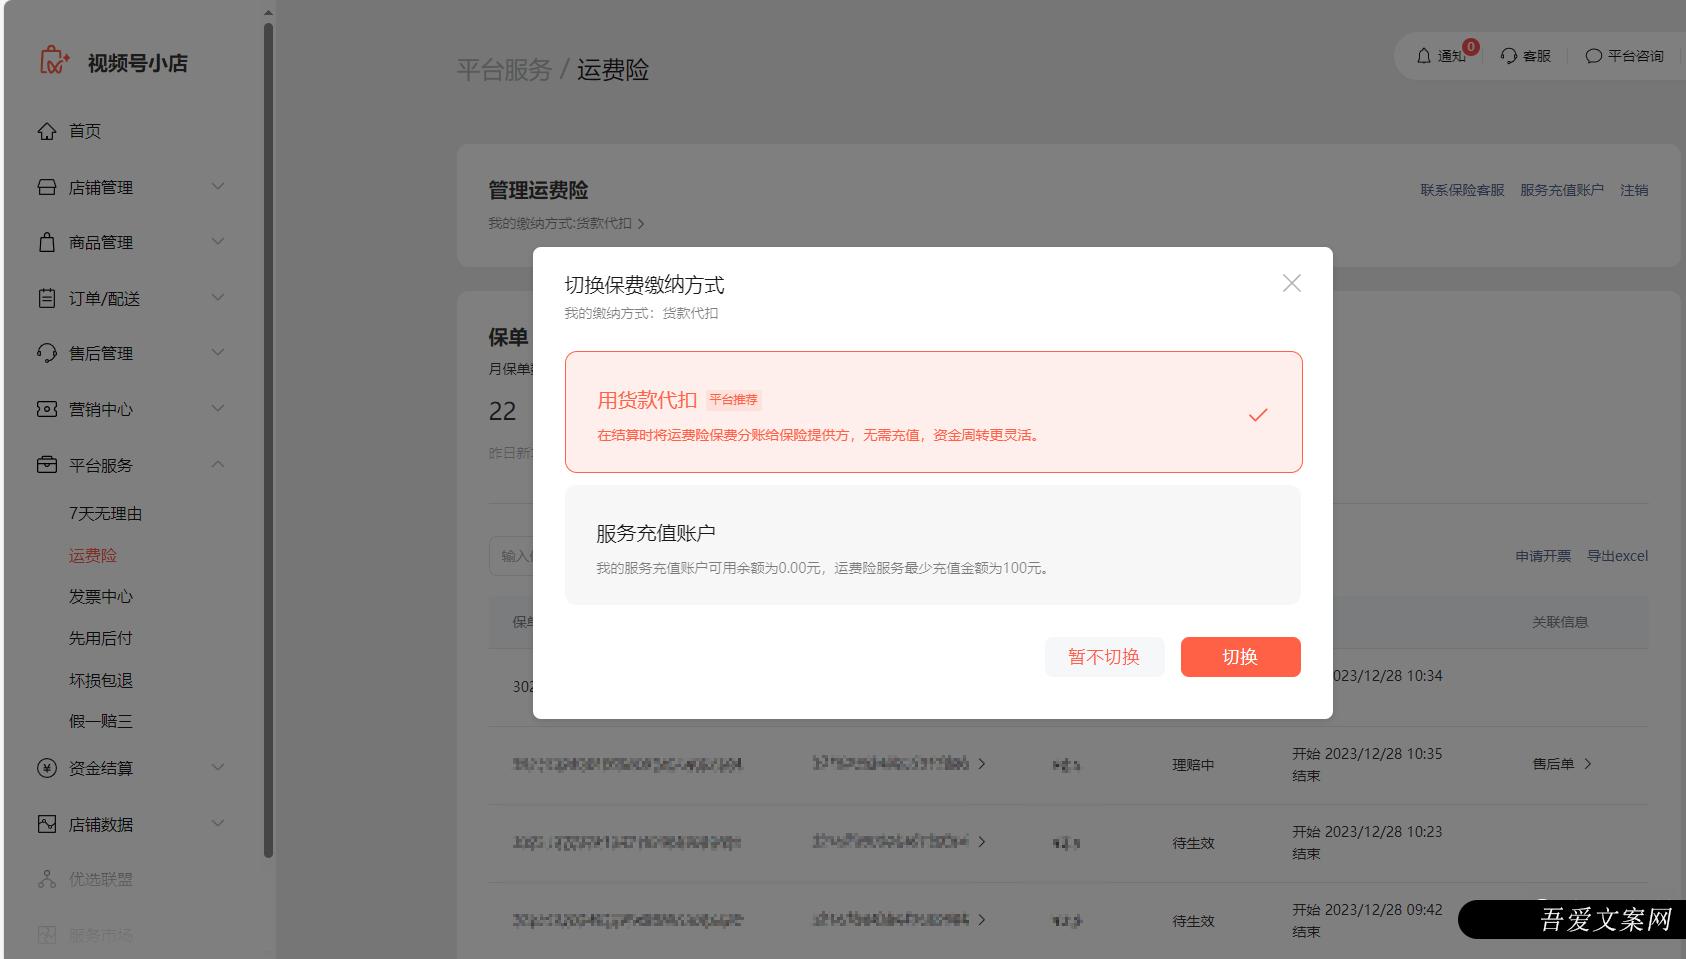1686x959 pixels.
Task: Click the sidebar vertical scrollbar
Action: (268, 440)
